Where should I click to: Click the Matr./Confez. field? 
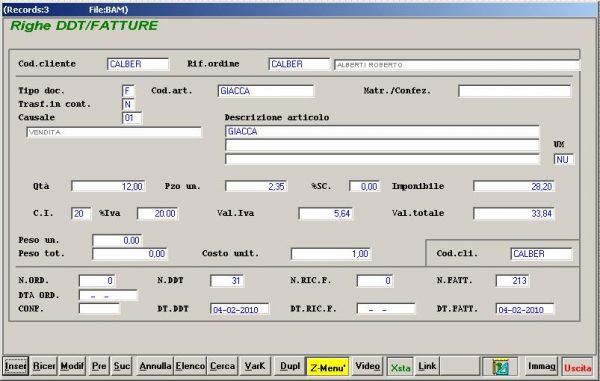(514, 91)
